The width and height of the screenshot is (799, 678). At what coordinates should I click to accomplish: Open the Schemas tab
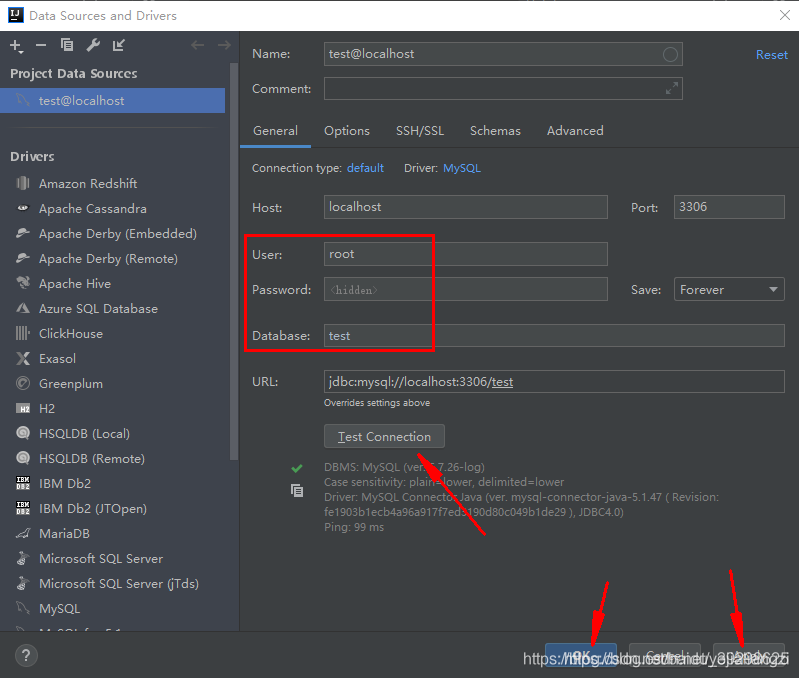(495, 131)
